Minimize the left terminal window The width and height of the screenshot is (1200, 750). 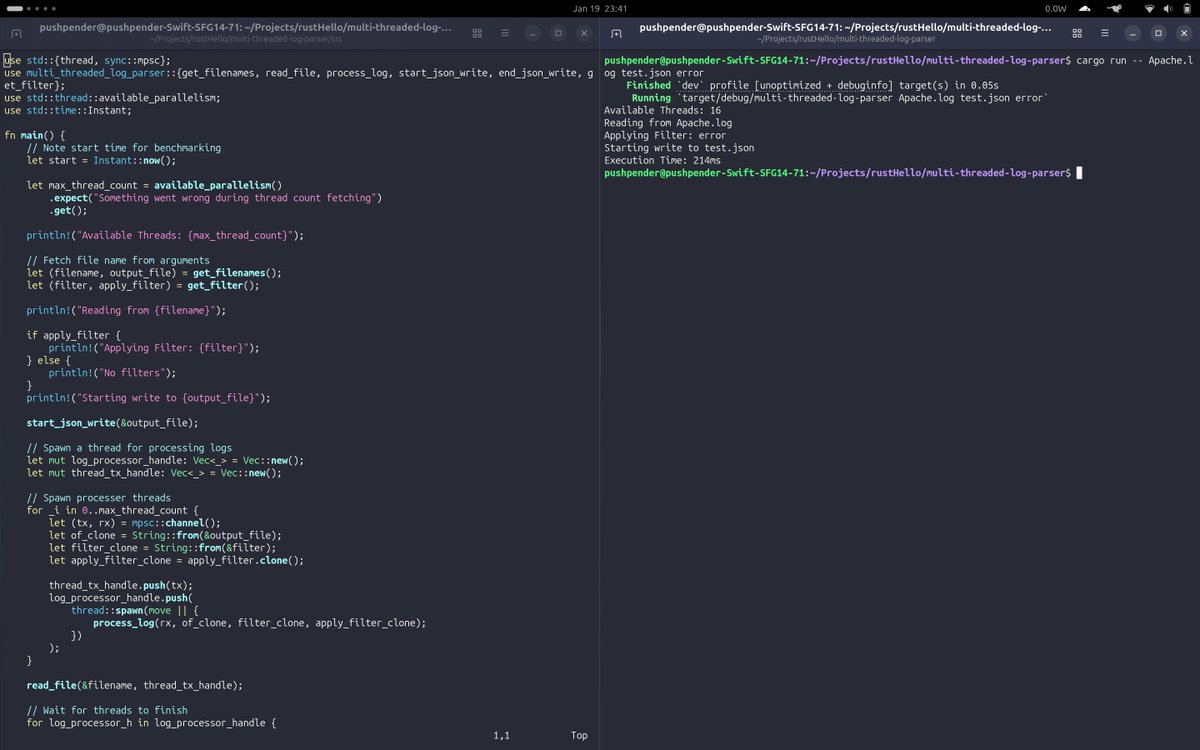533,33
